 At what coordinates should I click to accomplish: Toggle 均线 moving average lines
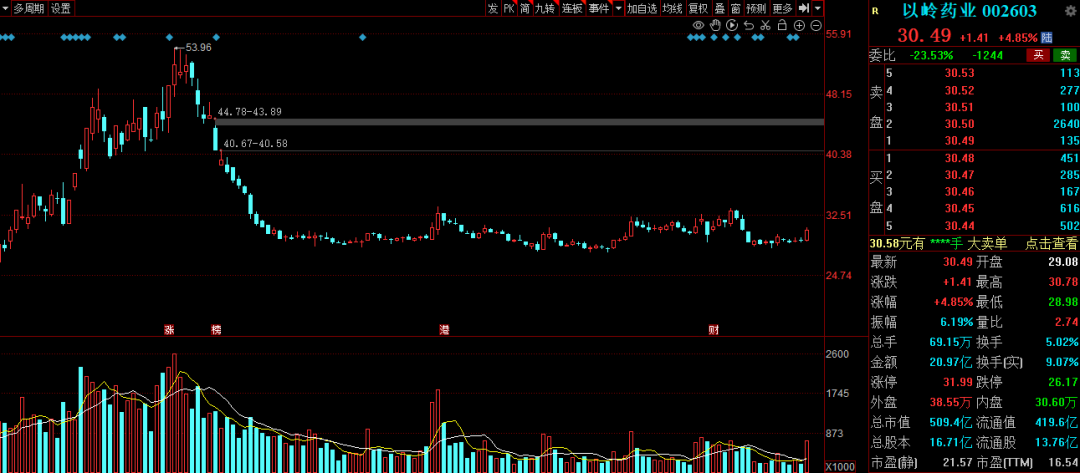coord(673,8)
